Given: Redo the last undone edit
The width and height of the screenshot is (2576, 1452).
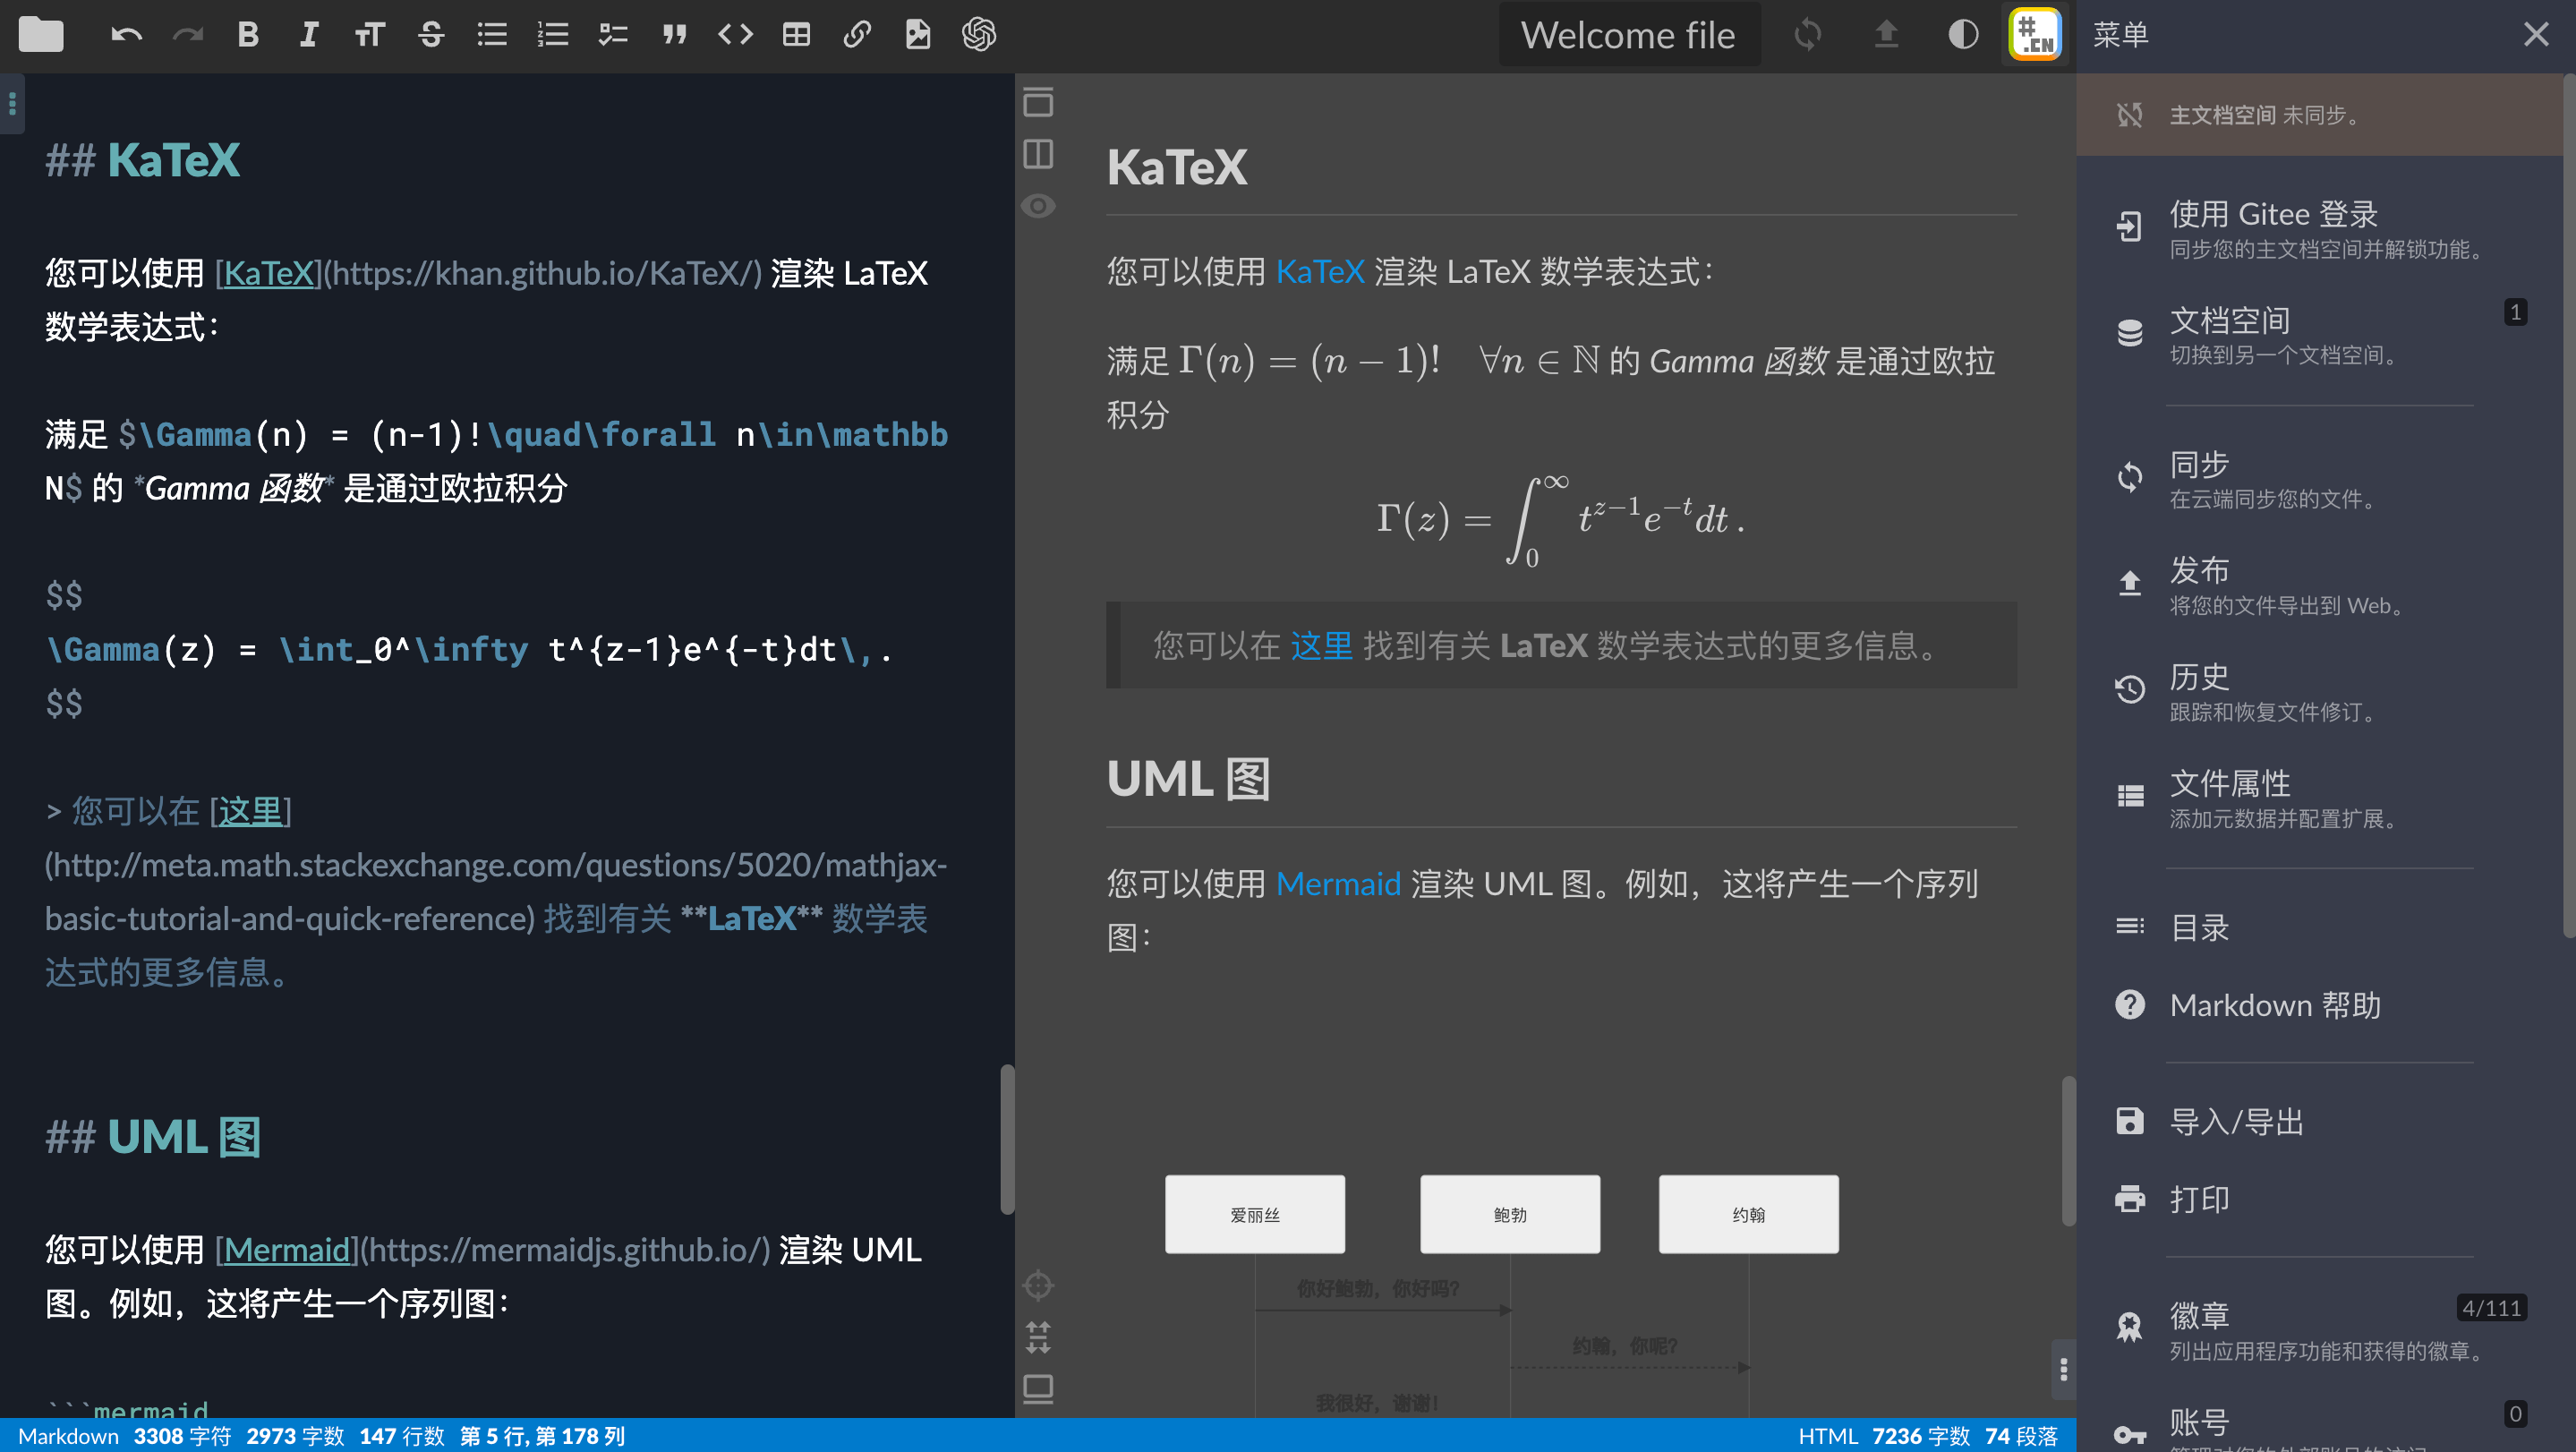Looking at the screenshot, I should [x=187, y=35].
